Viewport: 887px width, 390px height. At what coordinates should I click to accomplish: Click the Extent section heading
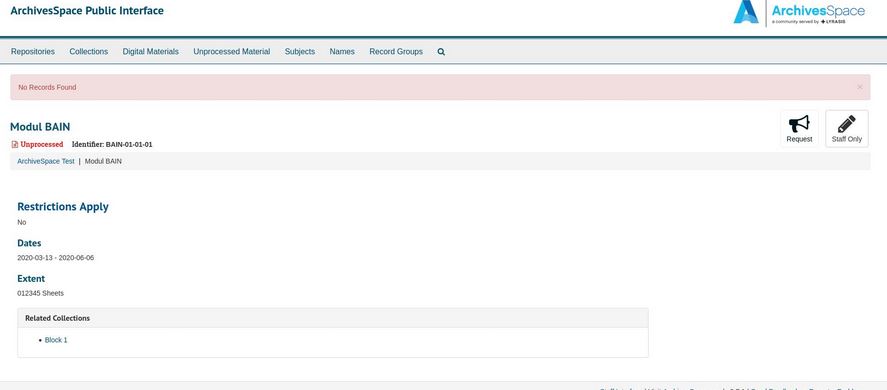tap(31, 278)
